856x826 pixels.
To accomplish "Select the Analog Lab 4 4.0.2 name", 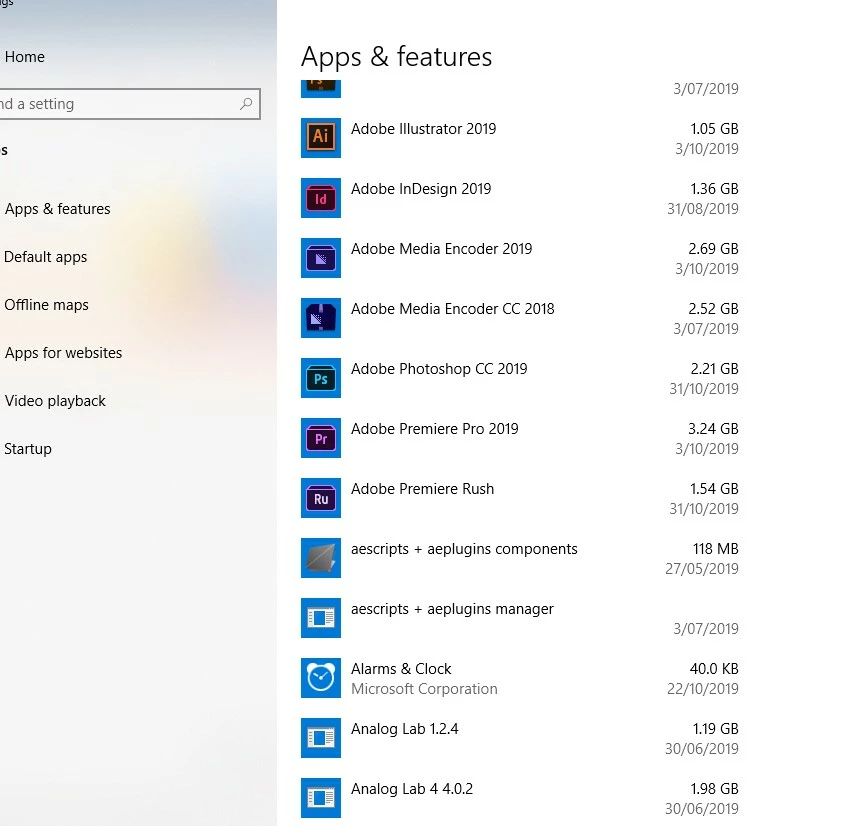I will click(412, 789).
